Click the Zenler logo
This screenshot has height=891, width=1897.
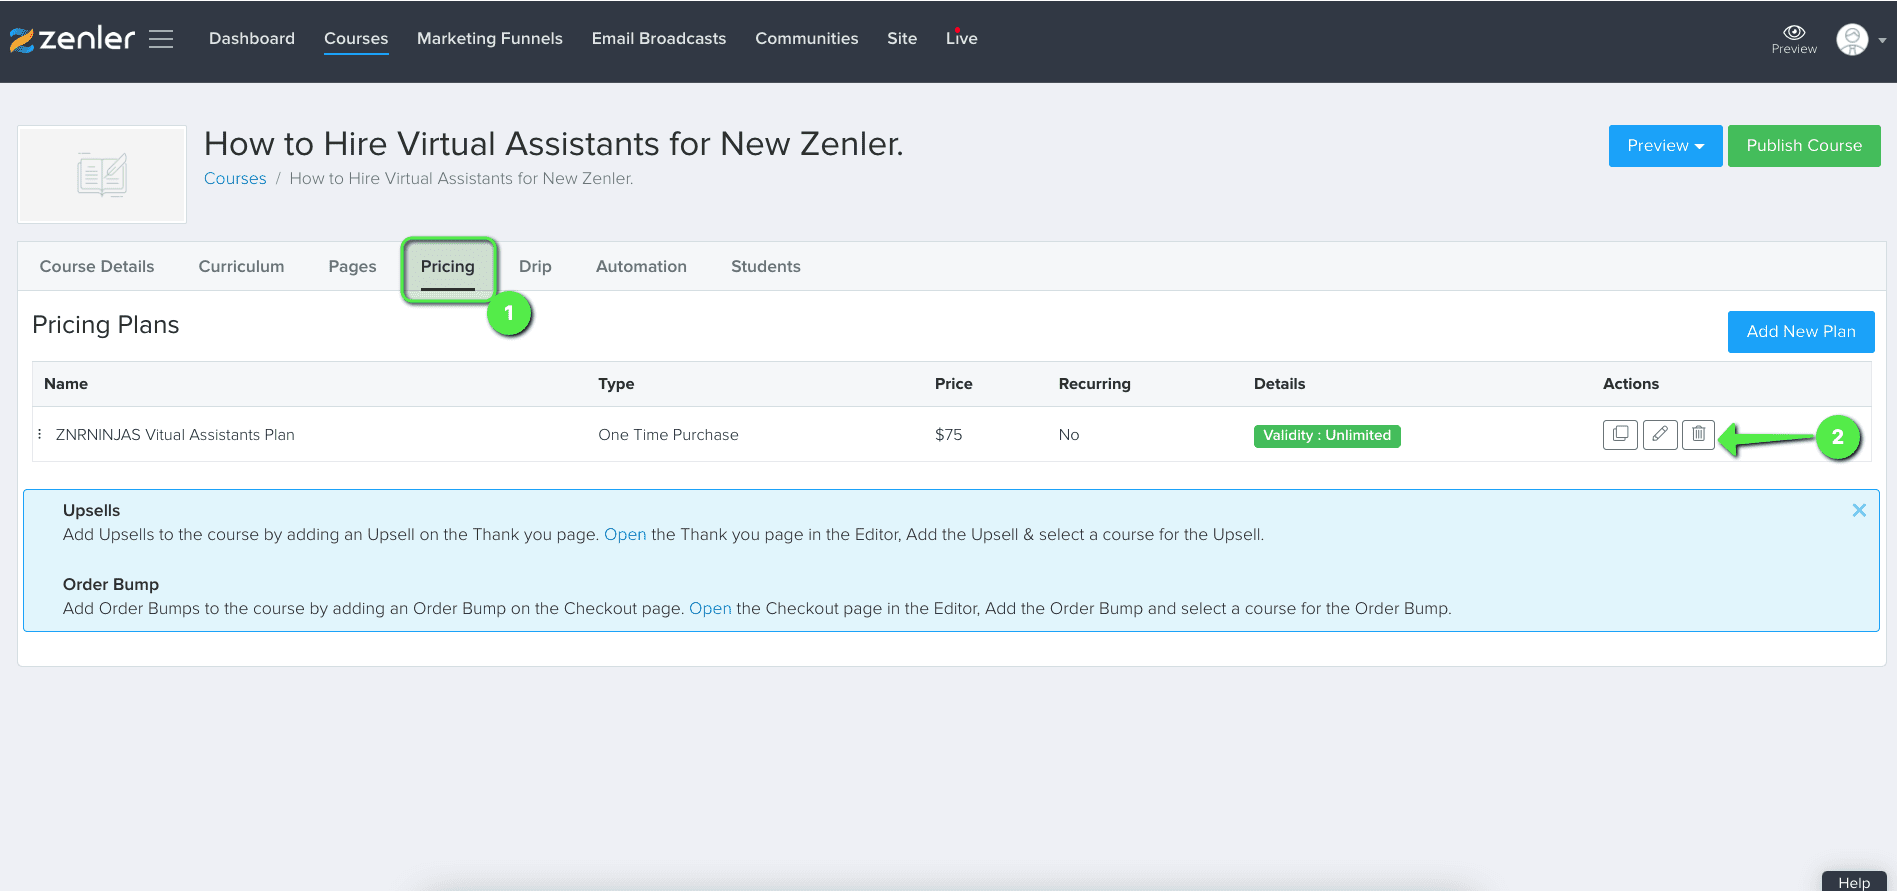click(x=72, y=39)
